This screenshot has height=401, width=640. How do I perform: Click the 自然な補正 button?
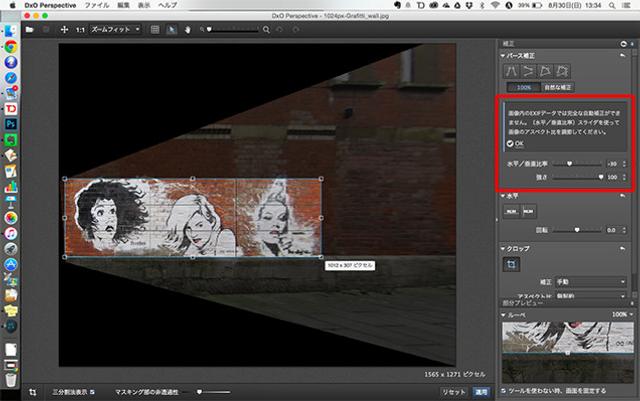tap(559, 89)
